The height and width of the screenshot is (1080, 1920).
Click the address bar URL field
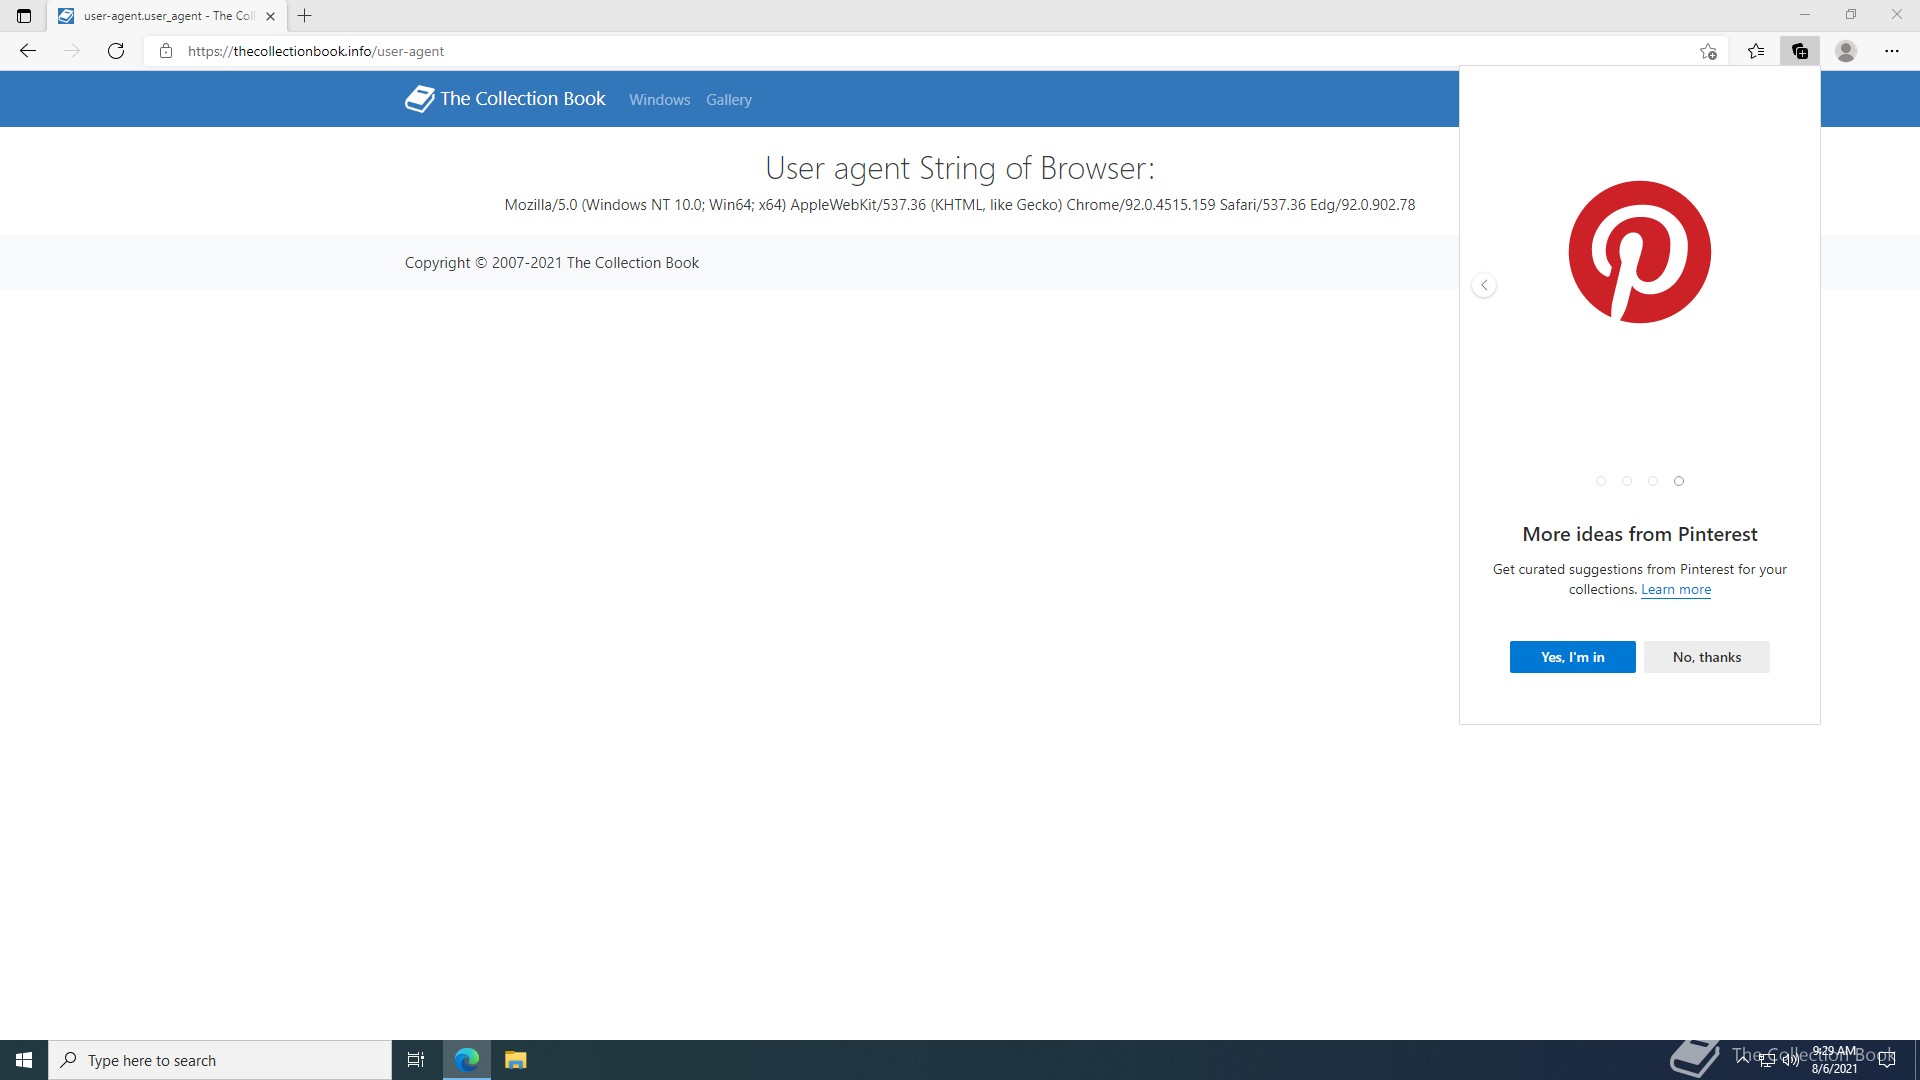tap(935, 51)
